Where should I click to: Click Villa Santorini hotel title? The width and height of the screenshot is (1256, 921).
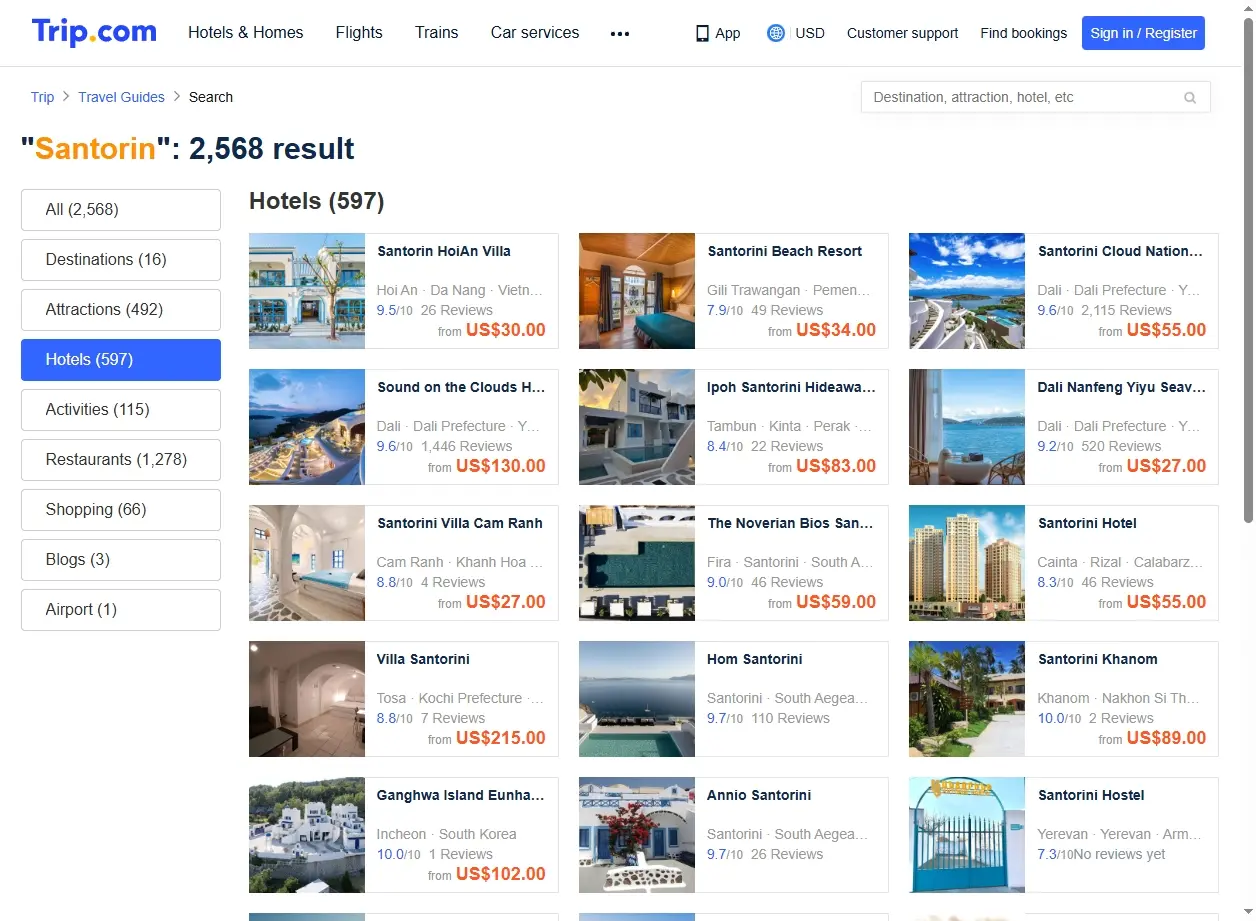(423, 659)
